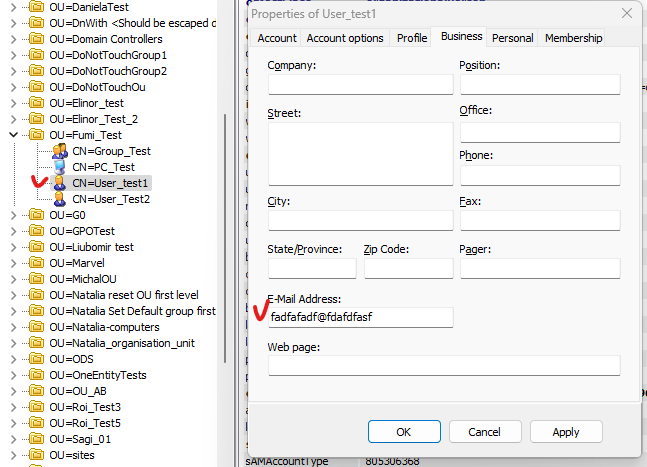Image resolution: width=647 pixels, height=467 pixels.
Task: Expand the OU=MichalOU tree node
Action: [x=12, y=279]
